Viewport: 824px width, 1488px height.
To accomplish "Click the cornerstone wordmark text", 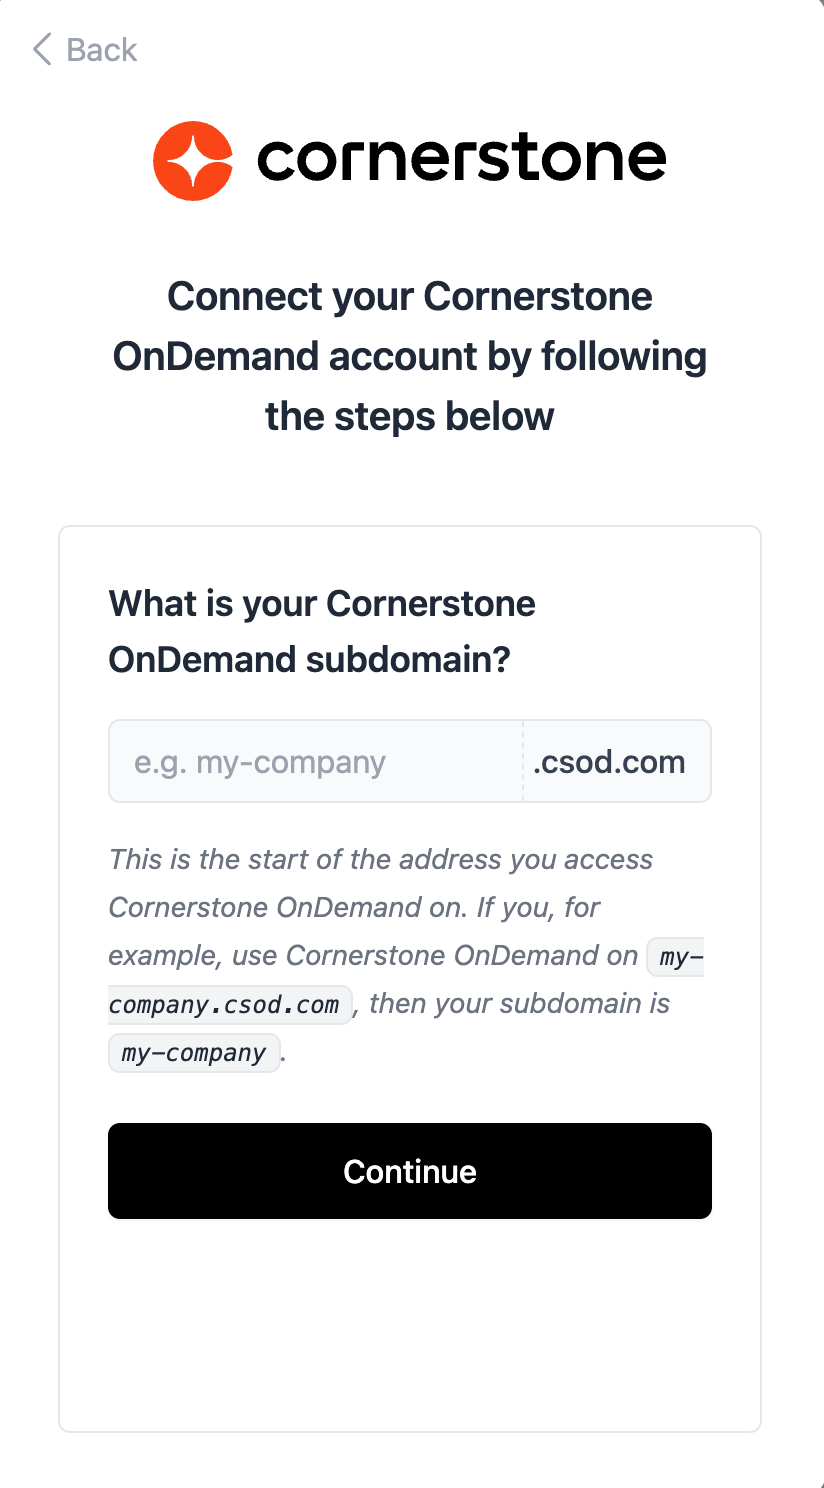I will tap(461, 159).
